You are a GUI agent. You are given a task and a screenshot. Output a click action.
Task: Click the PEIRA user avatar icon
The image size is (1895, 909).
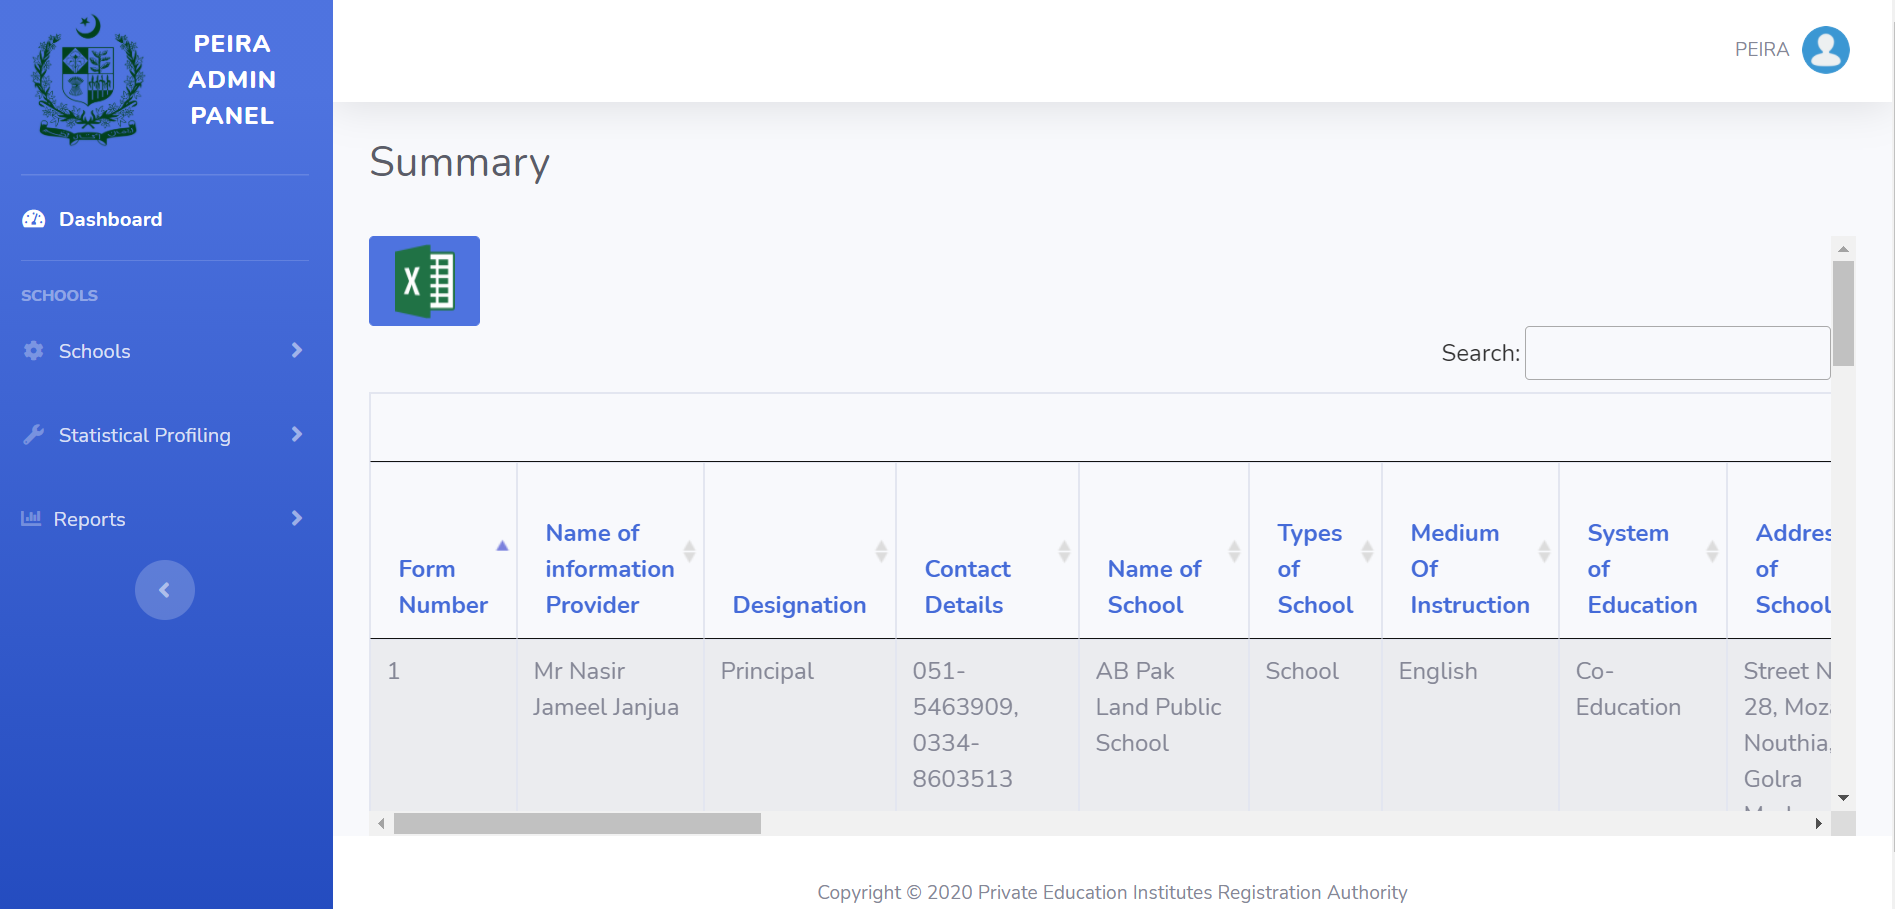(x=1825, y=50)
